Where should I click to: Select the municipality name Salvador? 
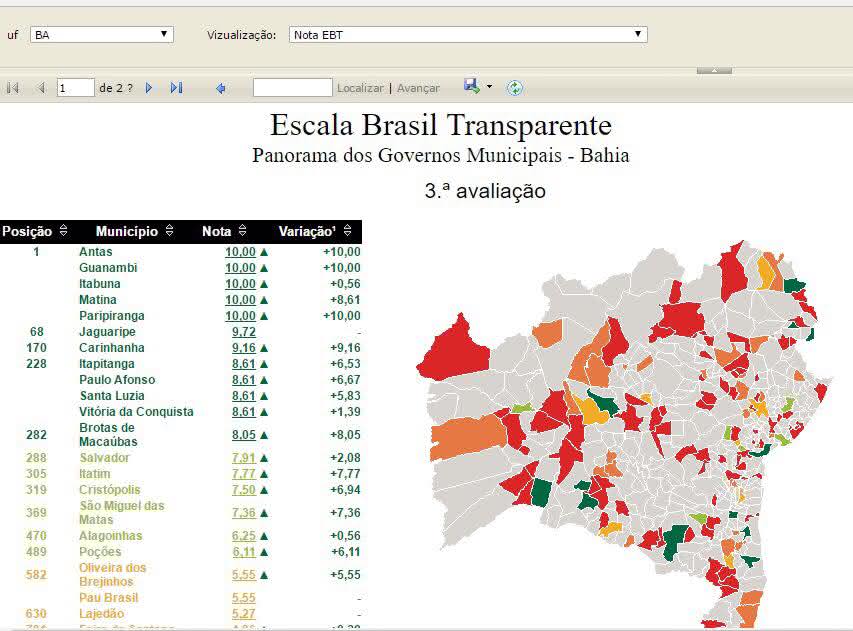click(104, 458)
